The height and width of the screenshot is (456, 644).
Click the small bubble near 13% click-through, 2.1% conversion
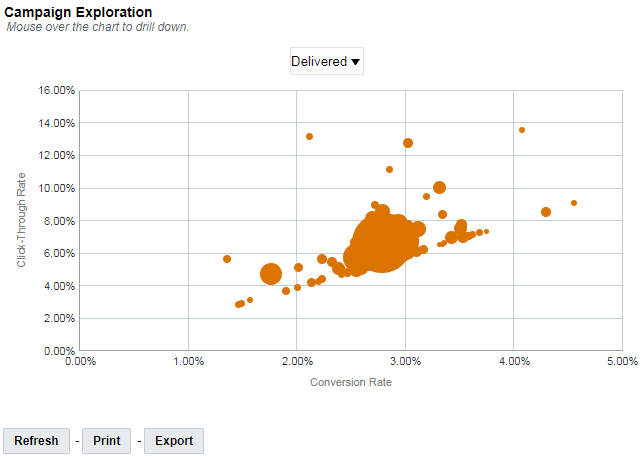coord(309,136)
